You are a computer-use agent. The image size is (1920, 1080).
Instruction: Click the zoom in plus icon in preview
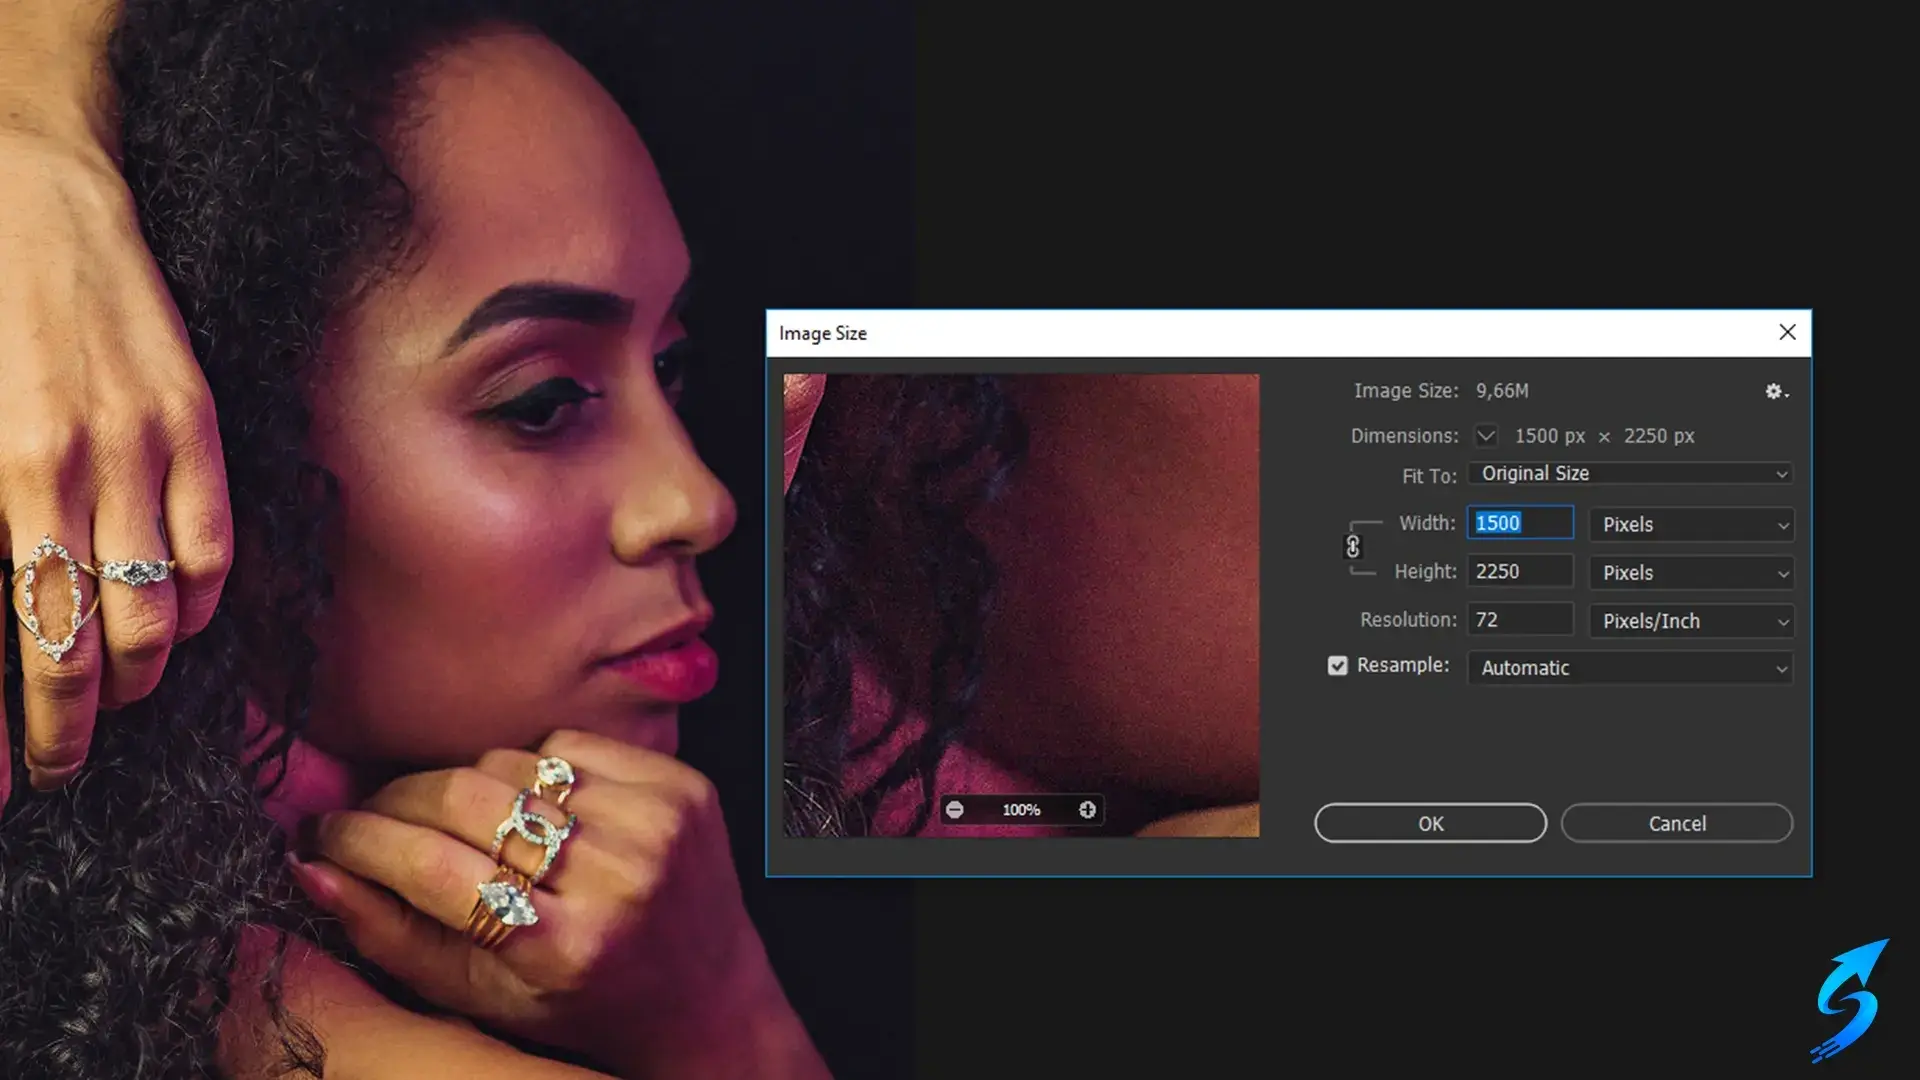point(1087,809)
